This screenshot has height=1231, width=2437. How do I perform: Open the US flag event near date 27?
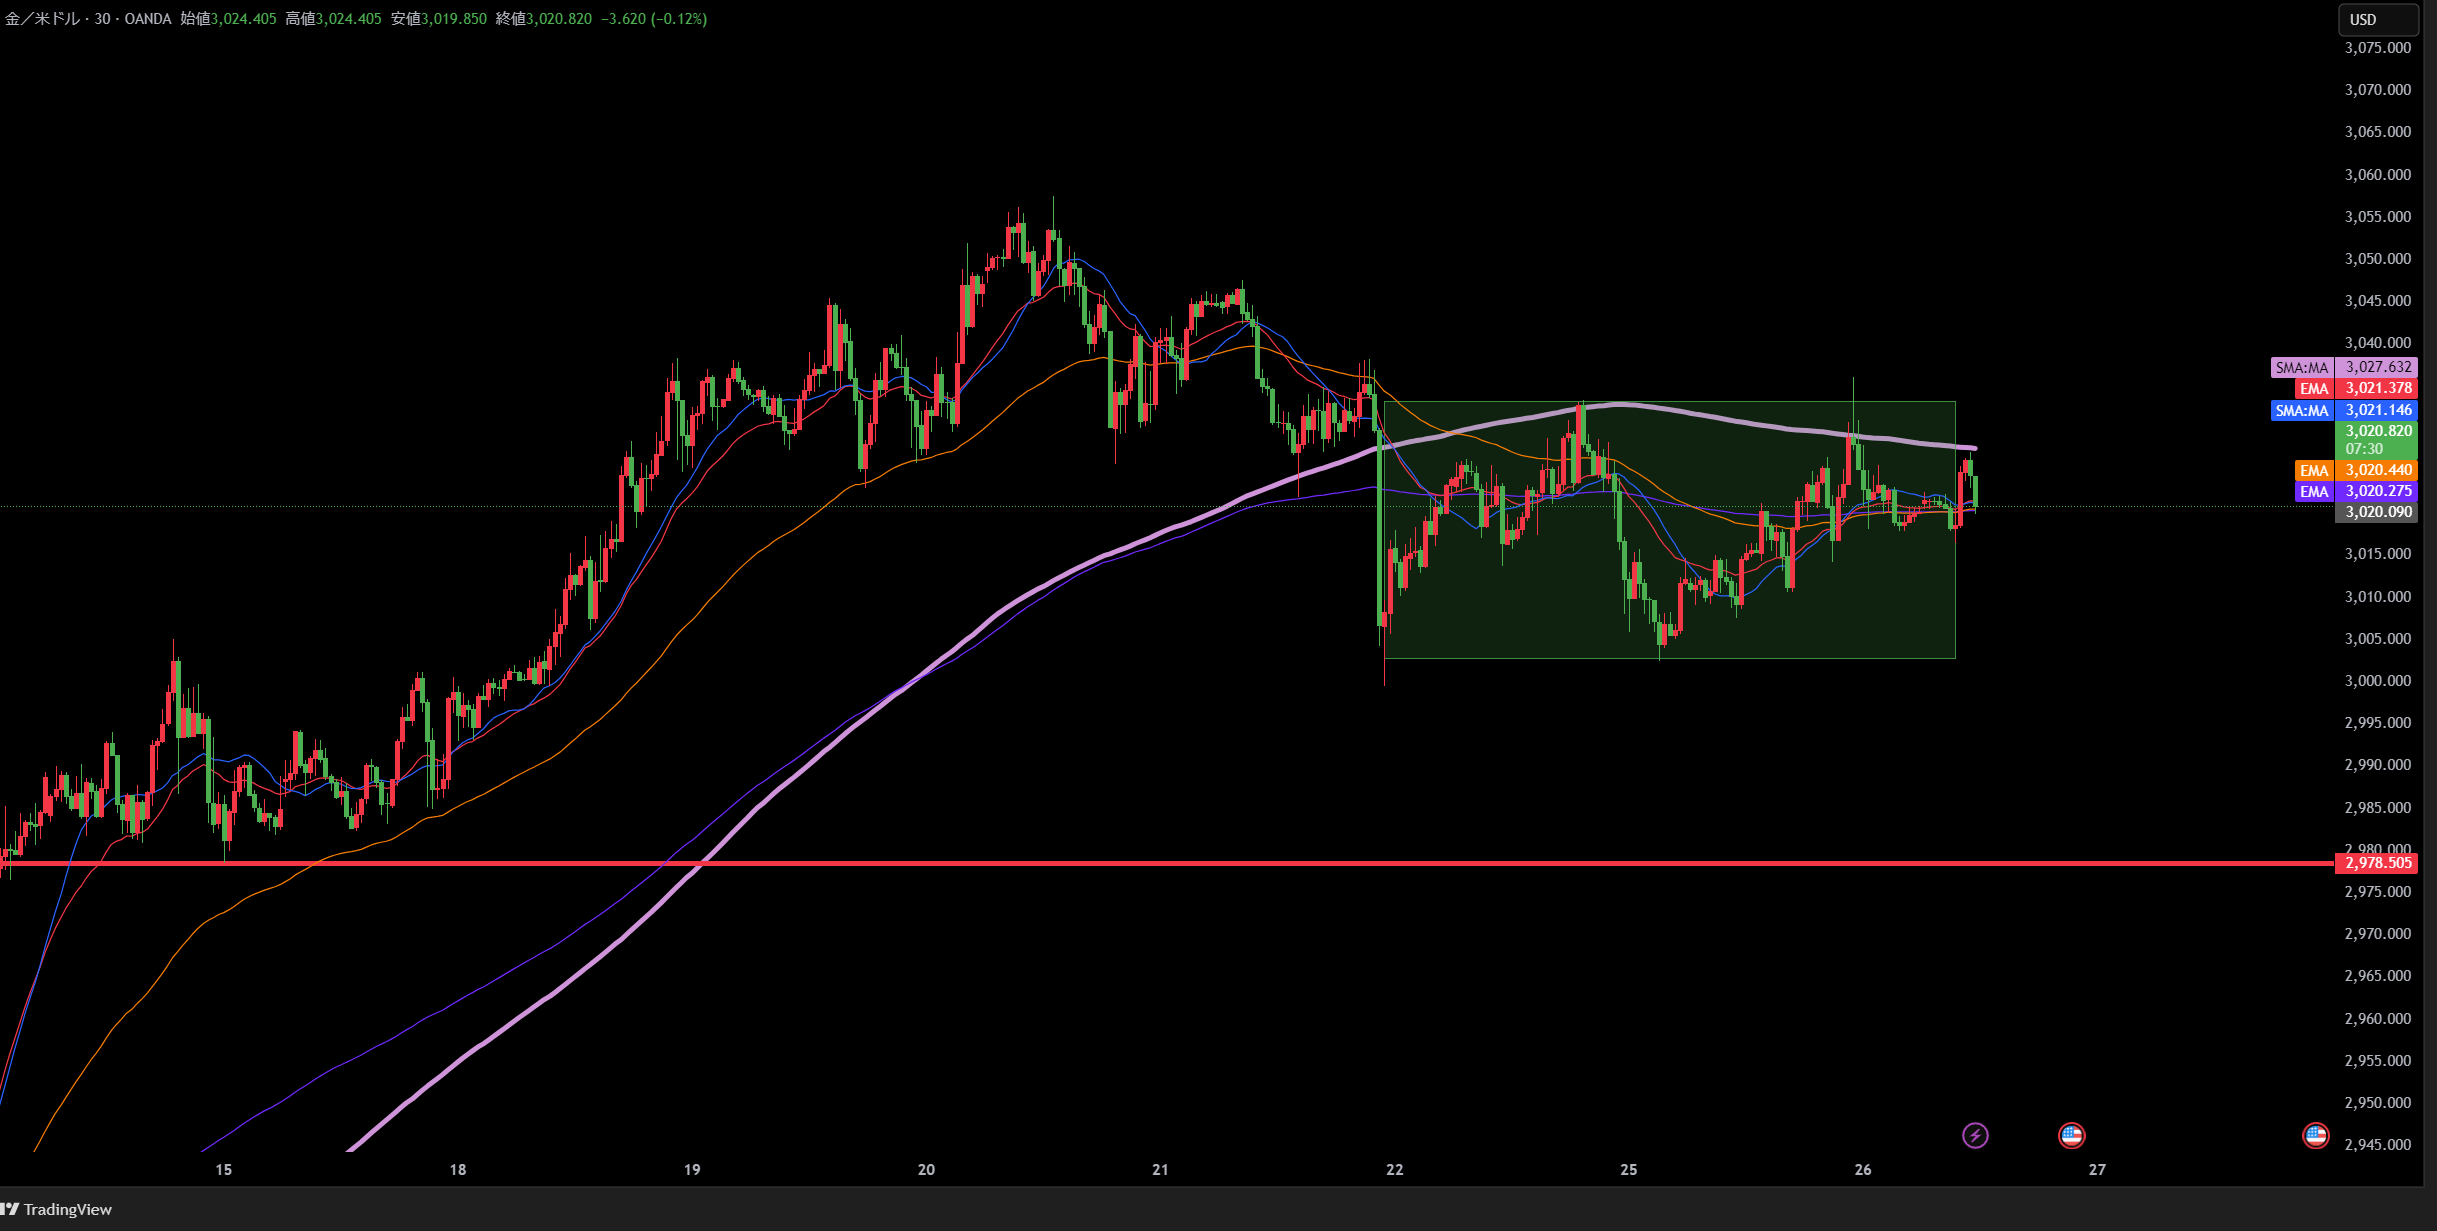(2071, 1135)
